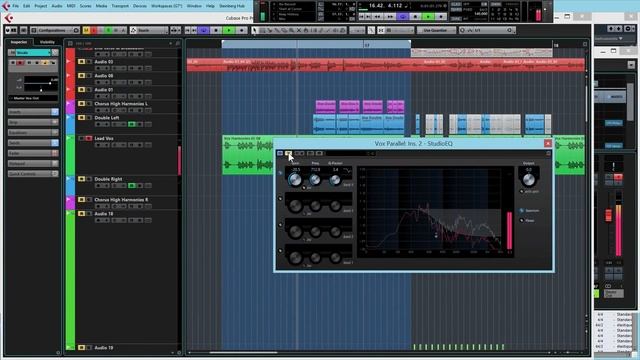Toggle the StudioEQ Spectrum display option
This screenshot has height=360, width=640.
click(x=522, y=211)
